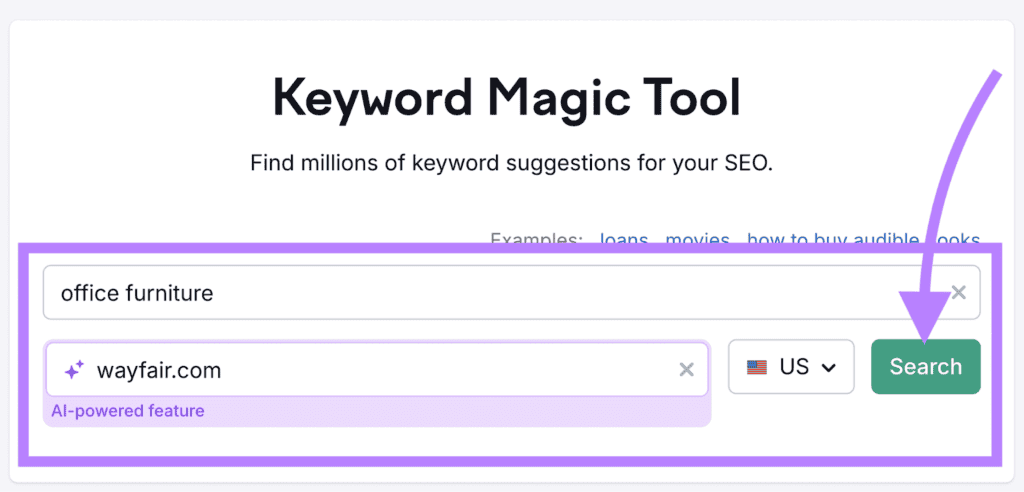Clear the wayfair.com domain field

point(686,370)
